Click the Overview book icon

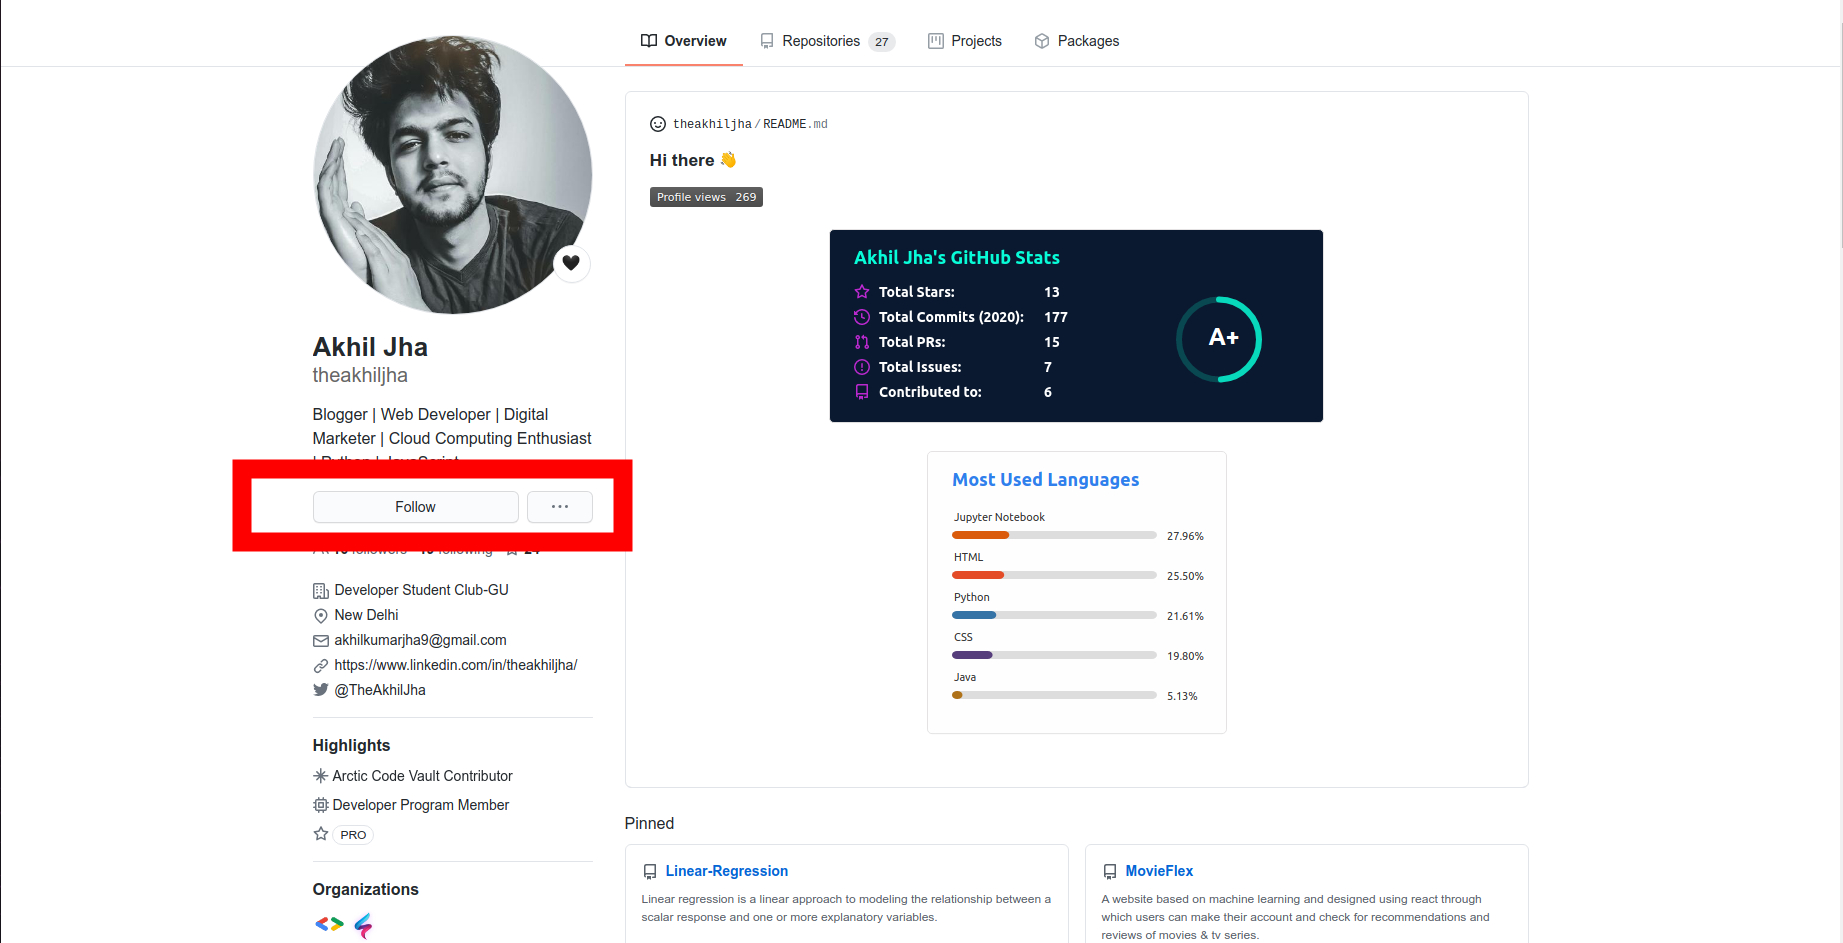(x=649, y=41)
